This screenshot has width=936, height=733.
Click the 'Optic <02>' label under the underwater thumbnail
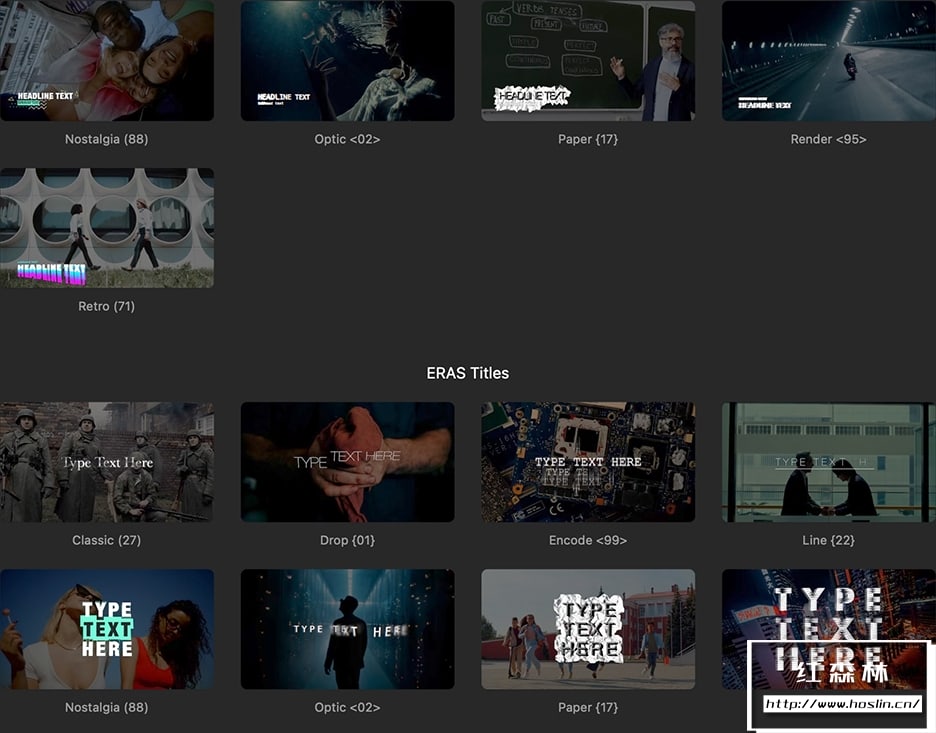click(x=347, y=139)
